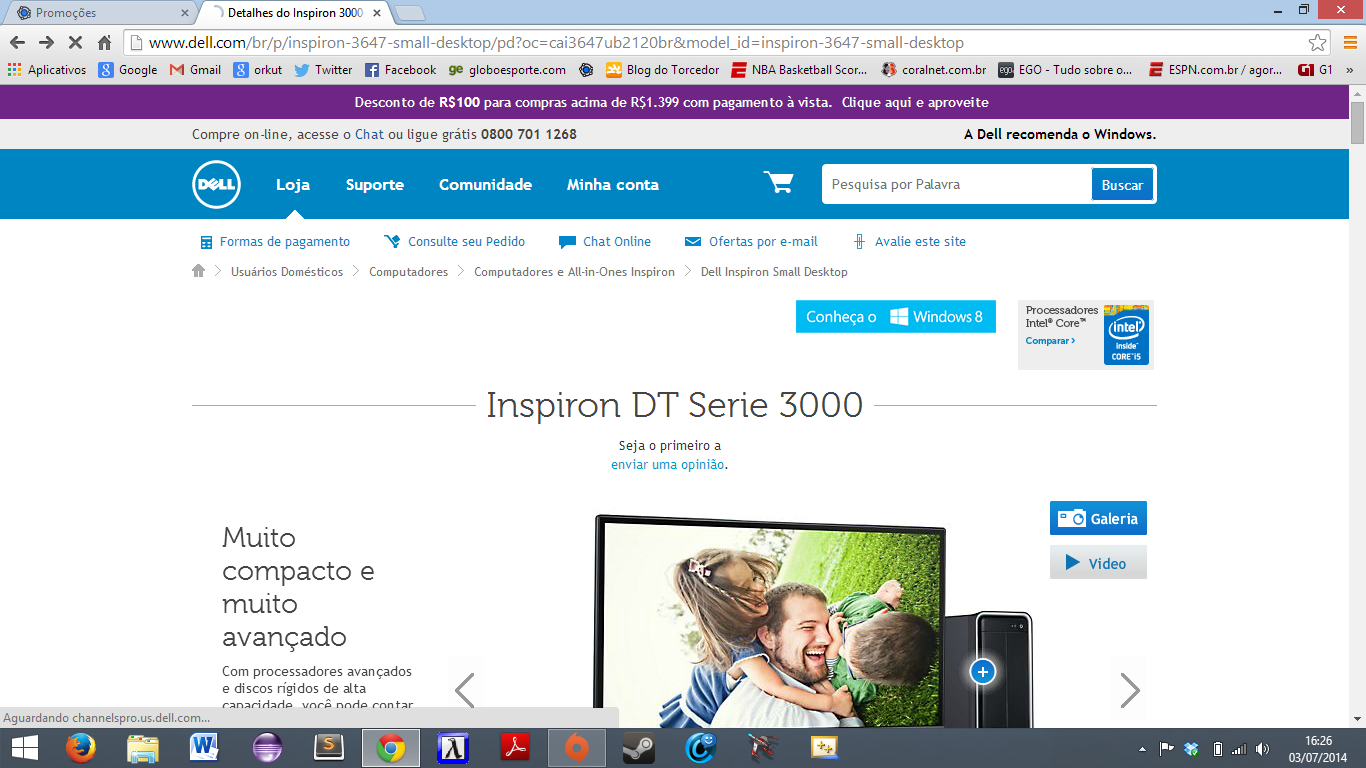Click the home icon in the breadcrumb
The height and width of the screenshot is (768, 1366).
click(x=198, y=271)
